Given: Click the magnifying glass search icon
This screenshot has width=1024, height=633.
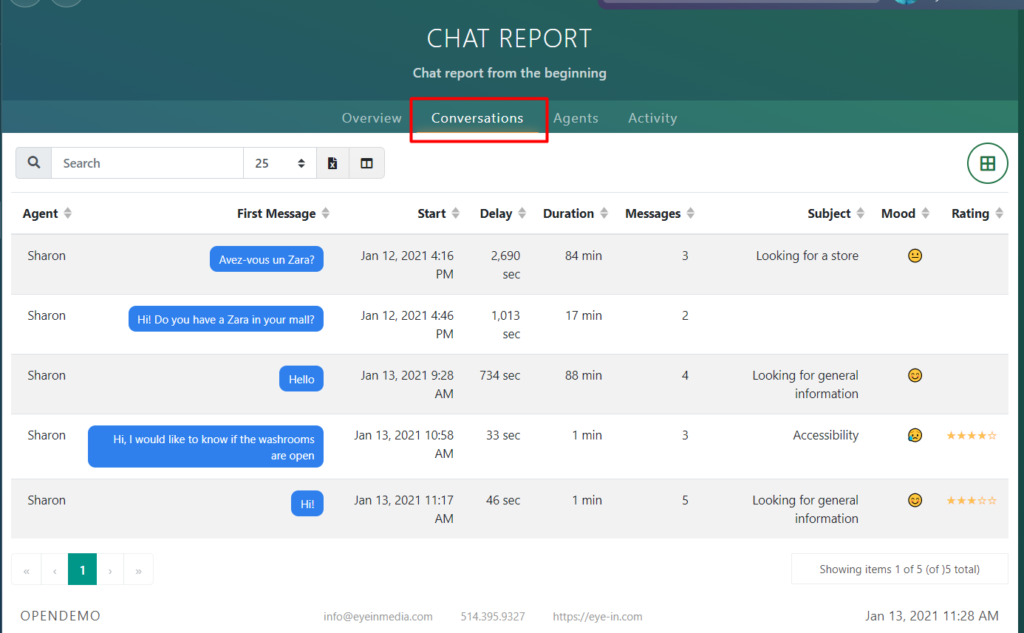Looking at the screenshot, I should click(x=33, y=163).
